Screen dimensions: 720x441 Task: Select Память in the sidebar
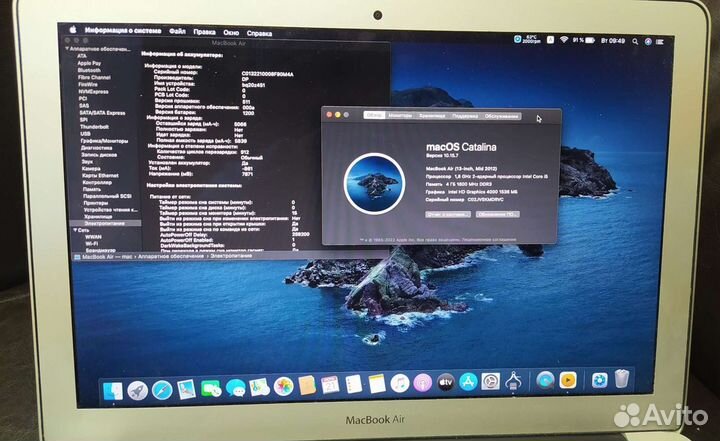[91, 189]
